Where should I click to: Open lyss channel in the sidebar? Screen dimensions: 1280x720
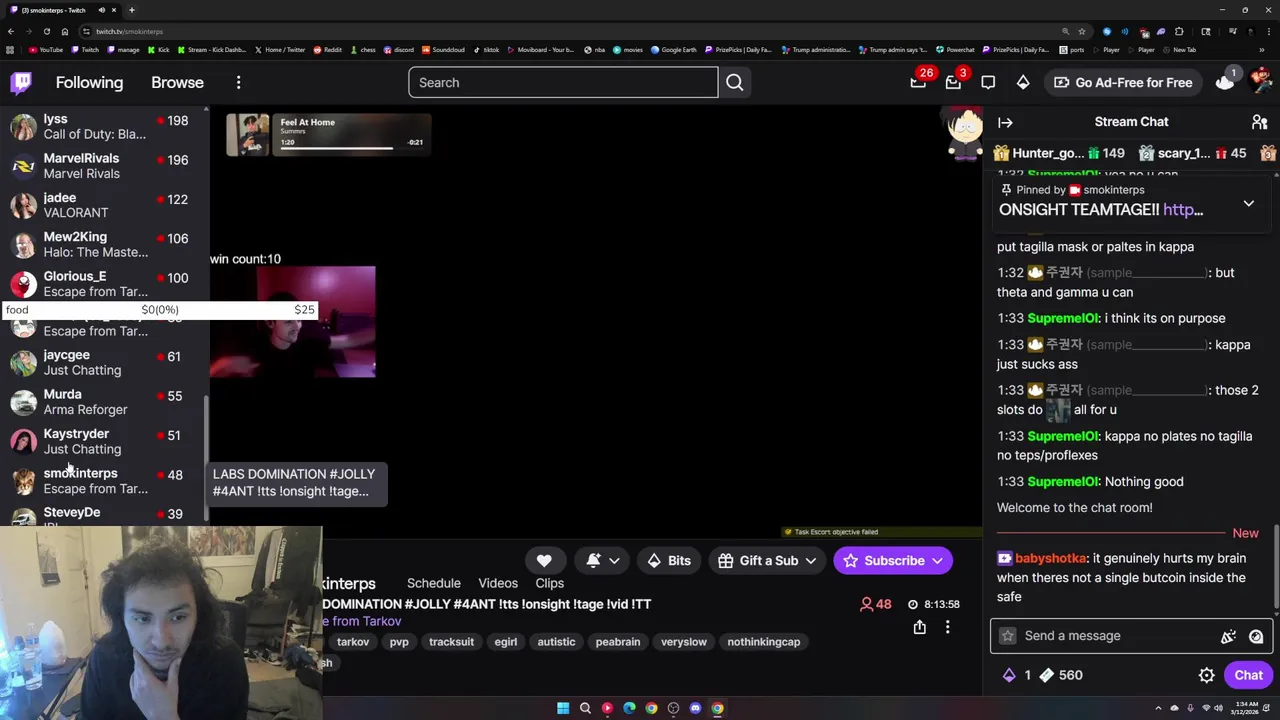tap(104, 127)
